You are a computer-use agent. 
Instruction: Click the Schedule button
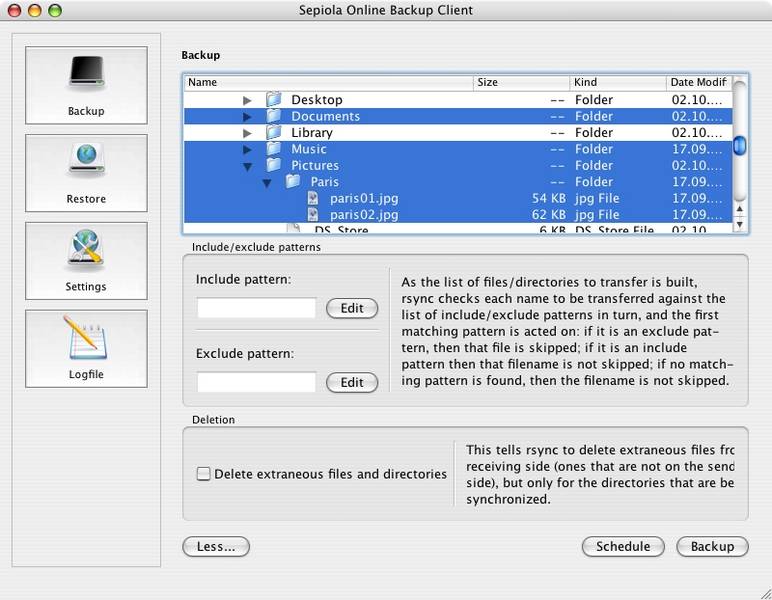(623, 546)
